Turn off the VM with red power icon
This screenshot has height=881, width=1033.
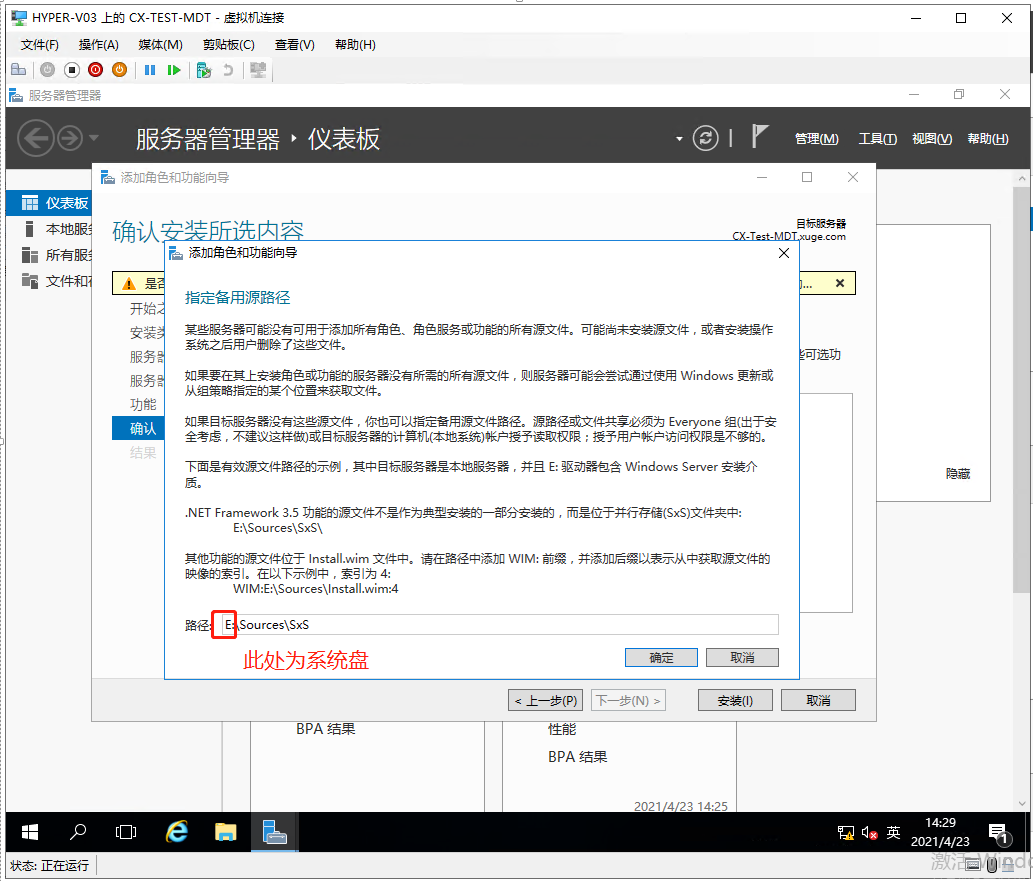96,70
